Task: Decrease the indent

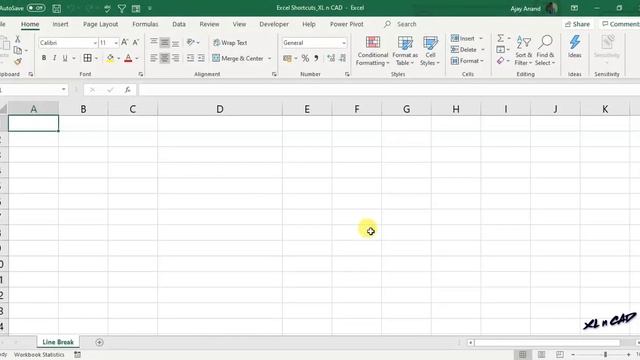Action: (x=190, y=58)
